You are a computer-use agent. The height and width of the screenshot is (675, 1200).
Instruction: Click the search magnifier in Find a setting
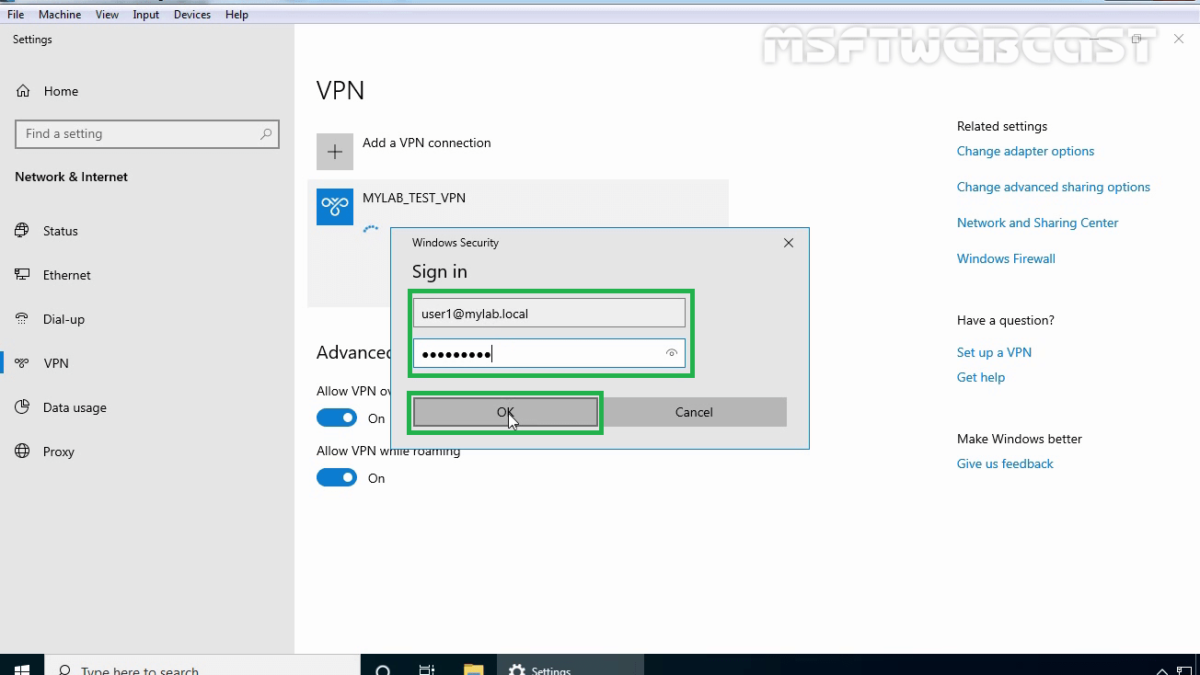266,134
